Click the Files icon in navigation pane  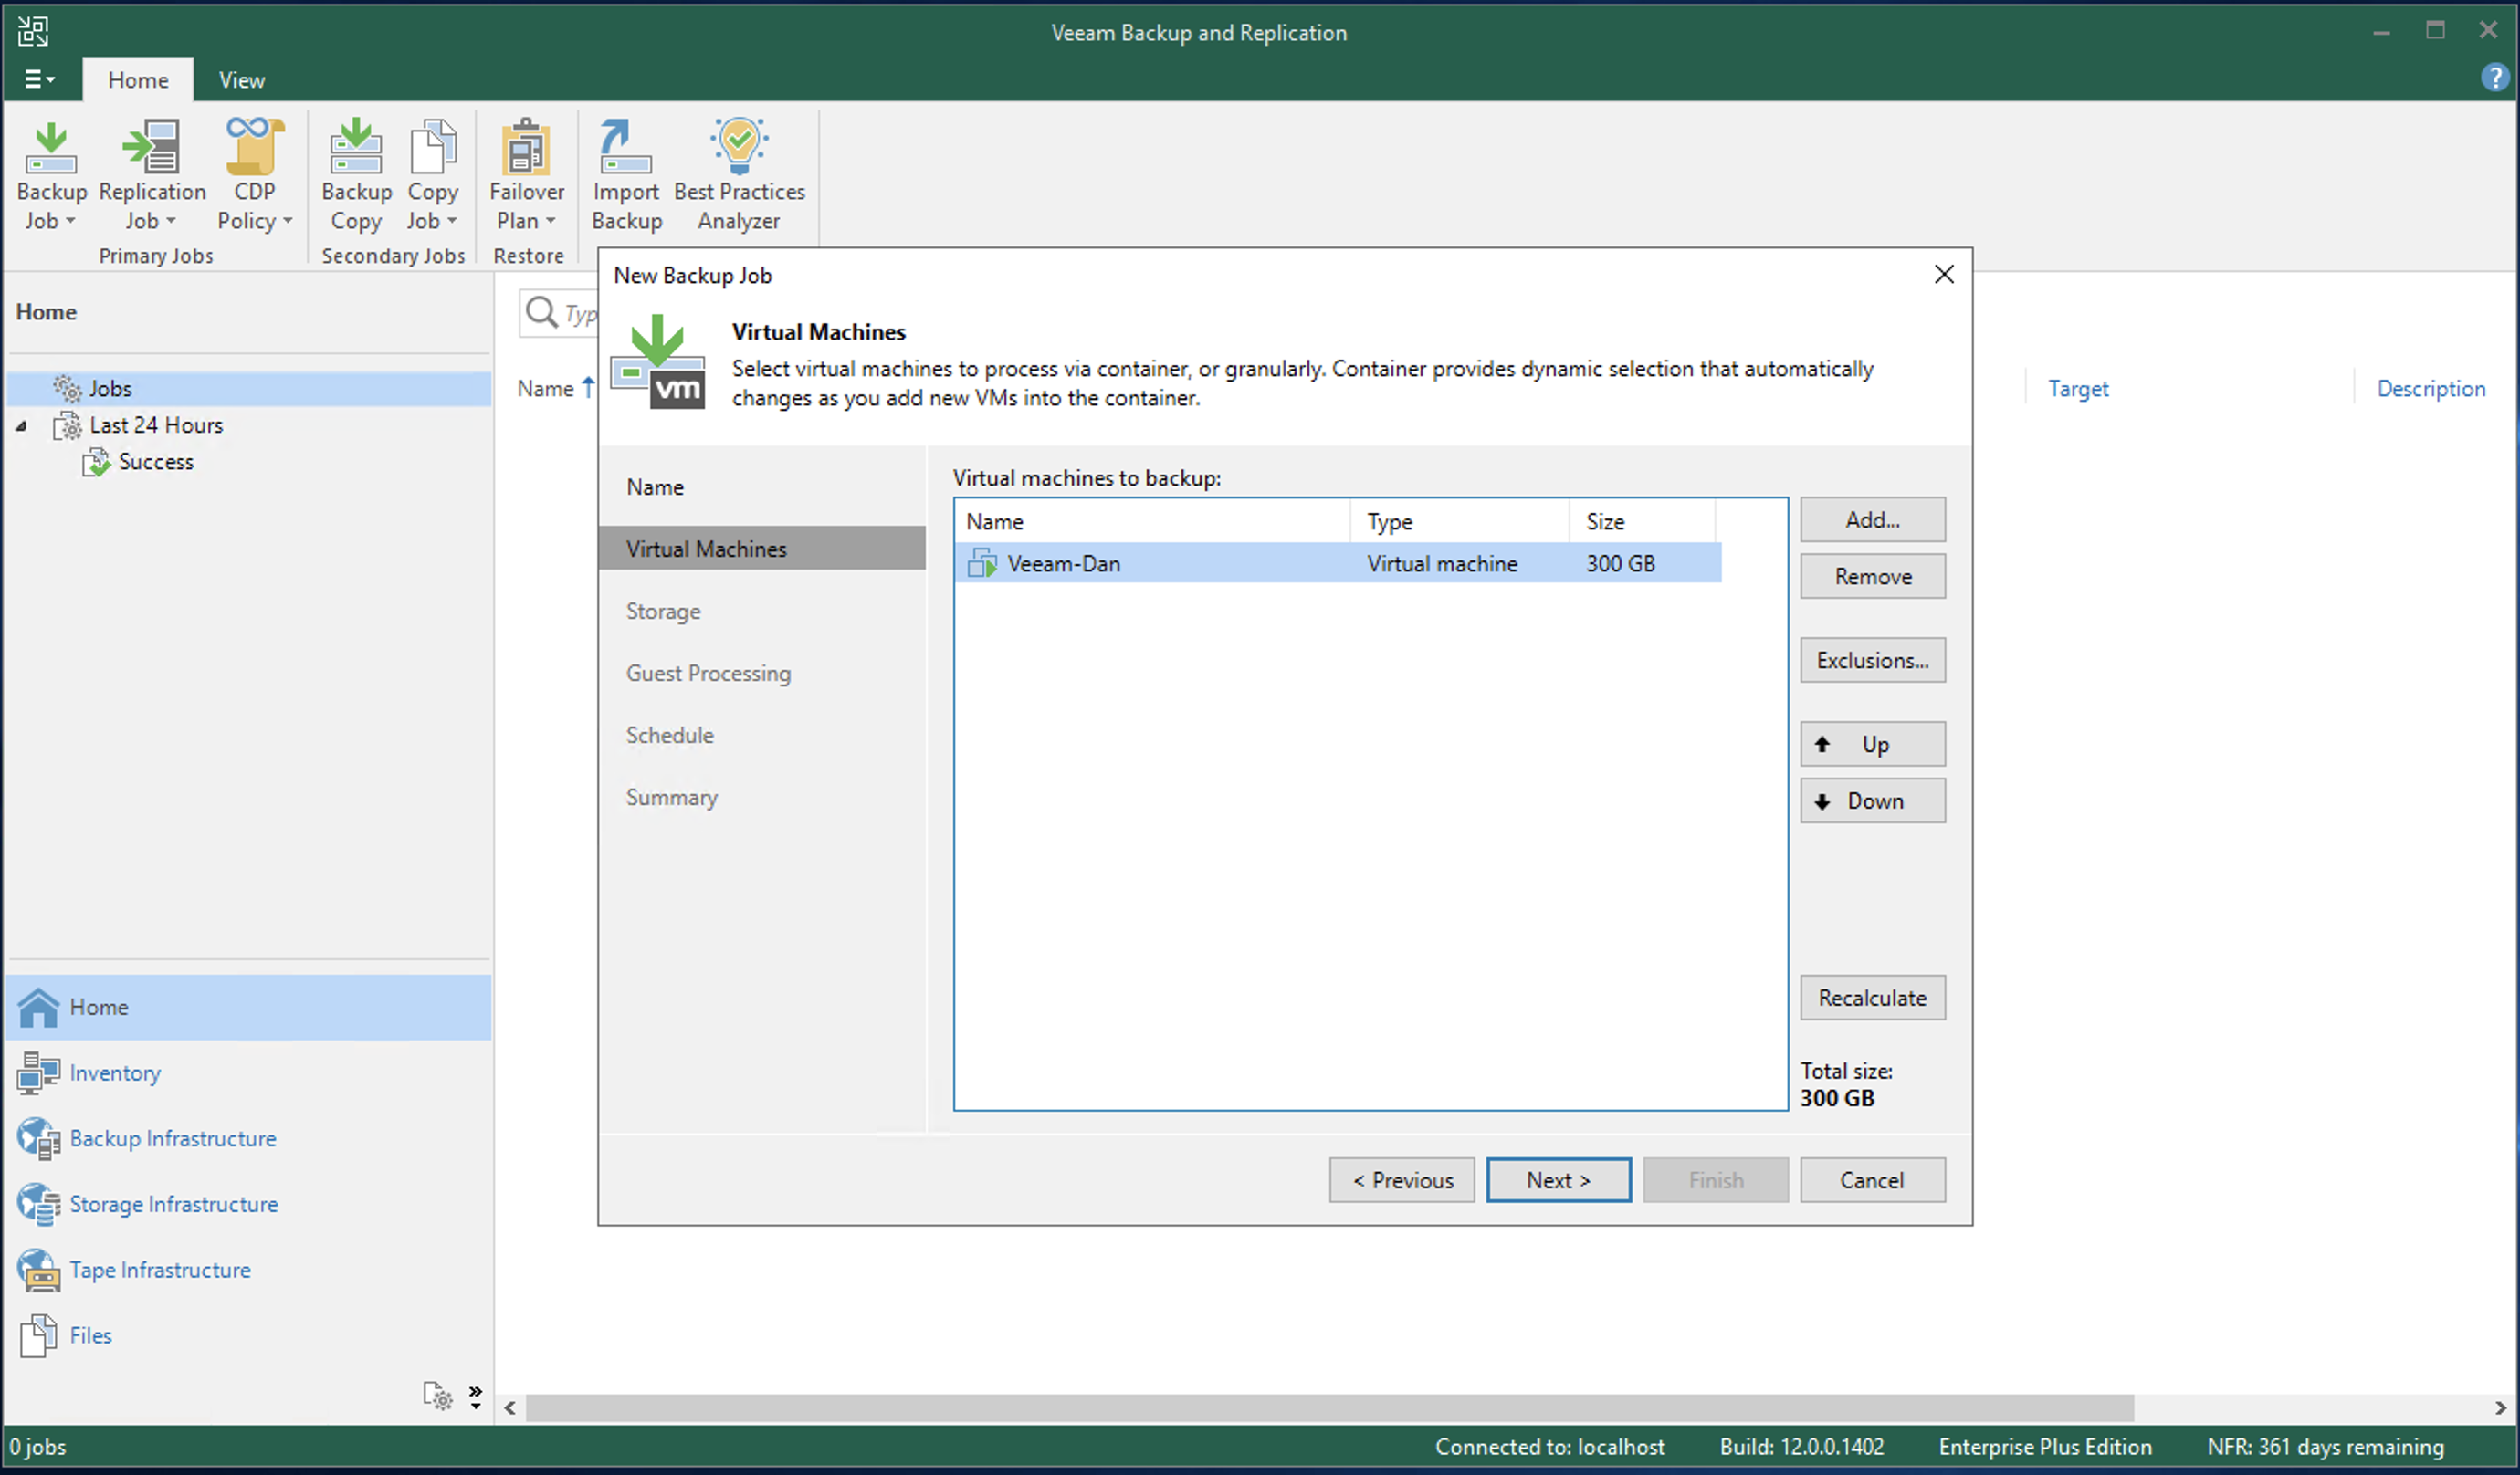pos(38,1336)
